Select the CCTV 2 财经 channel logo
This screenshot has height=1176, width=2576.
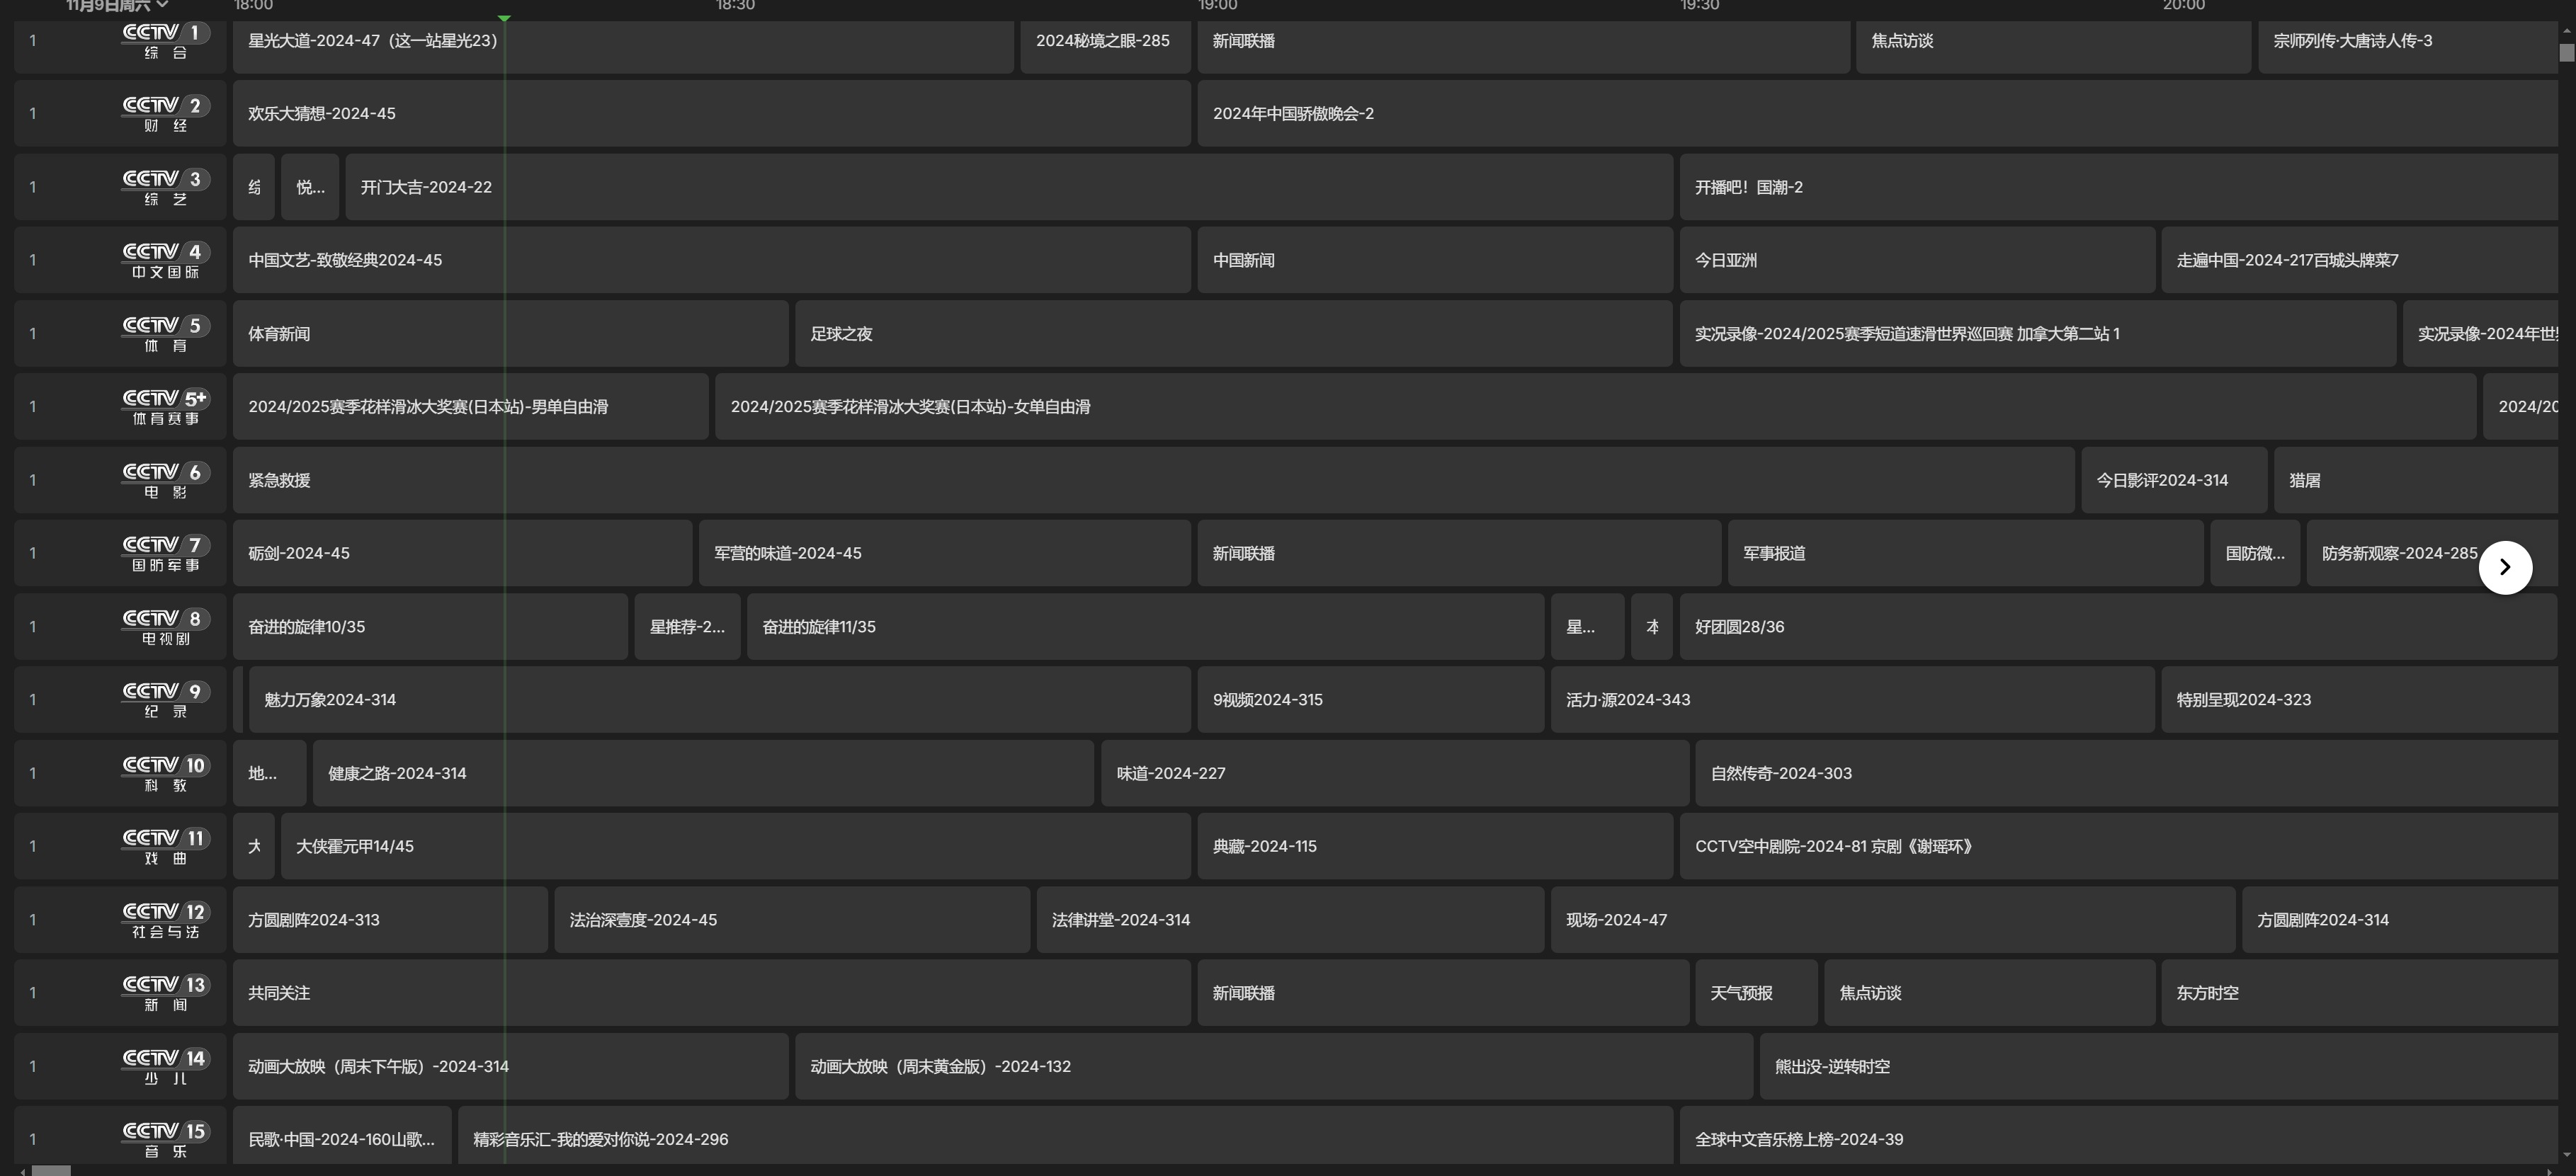click(166, 114)
